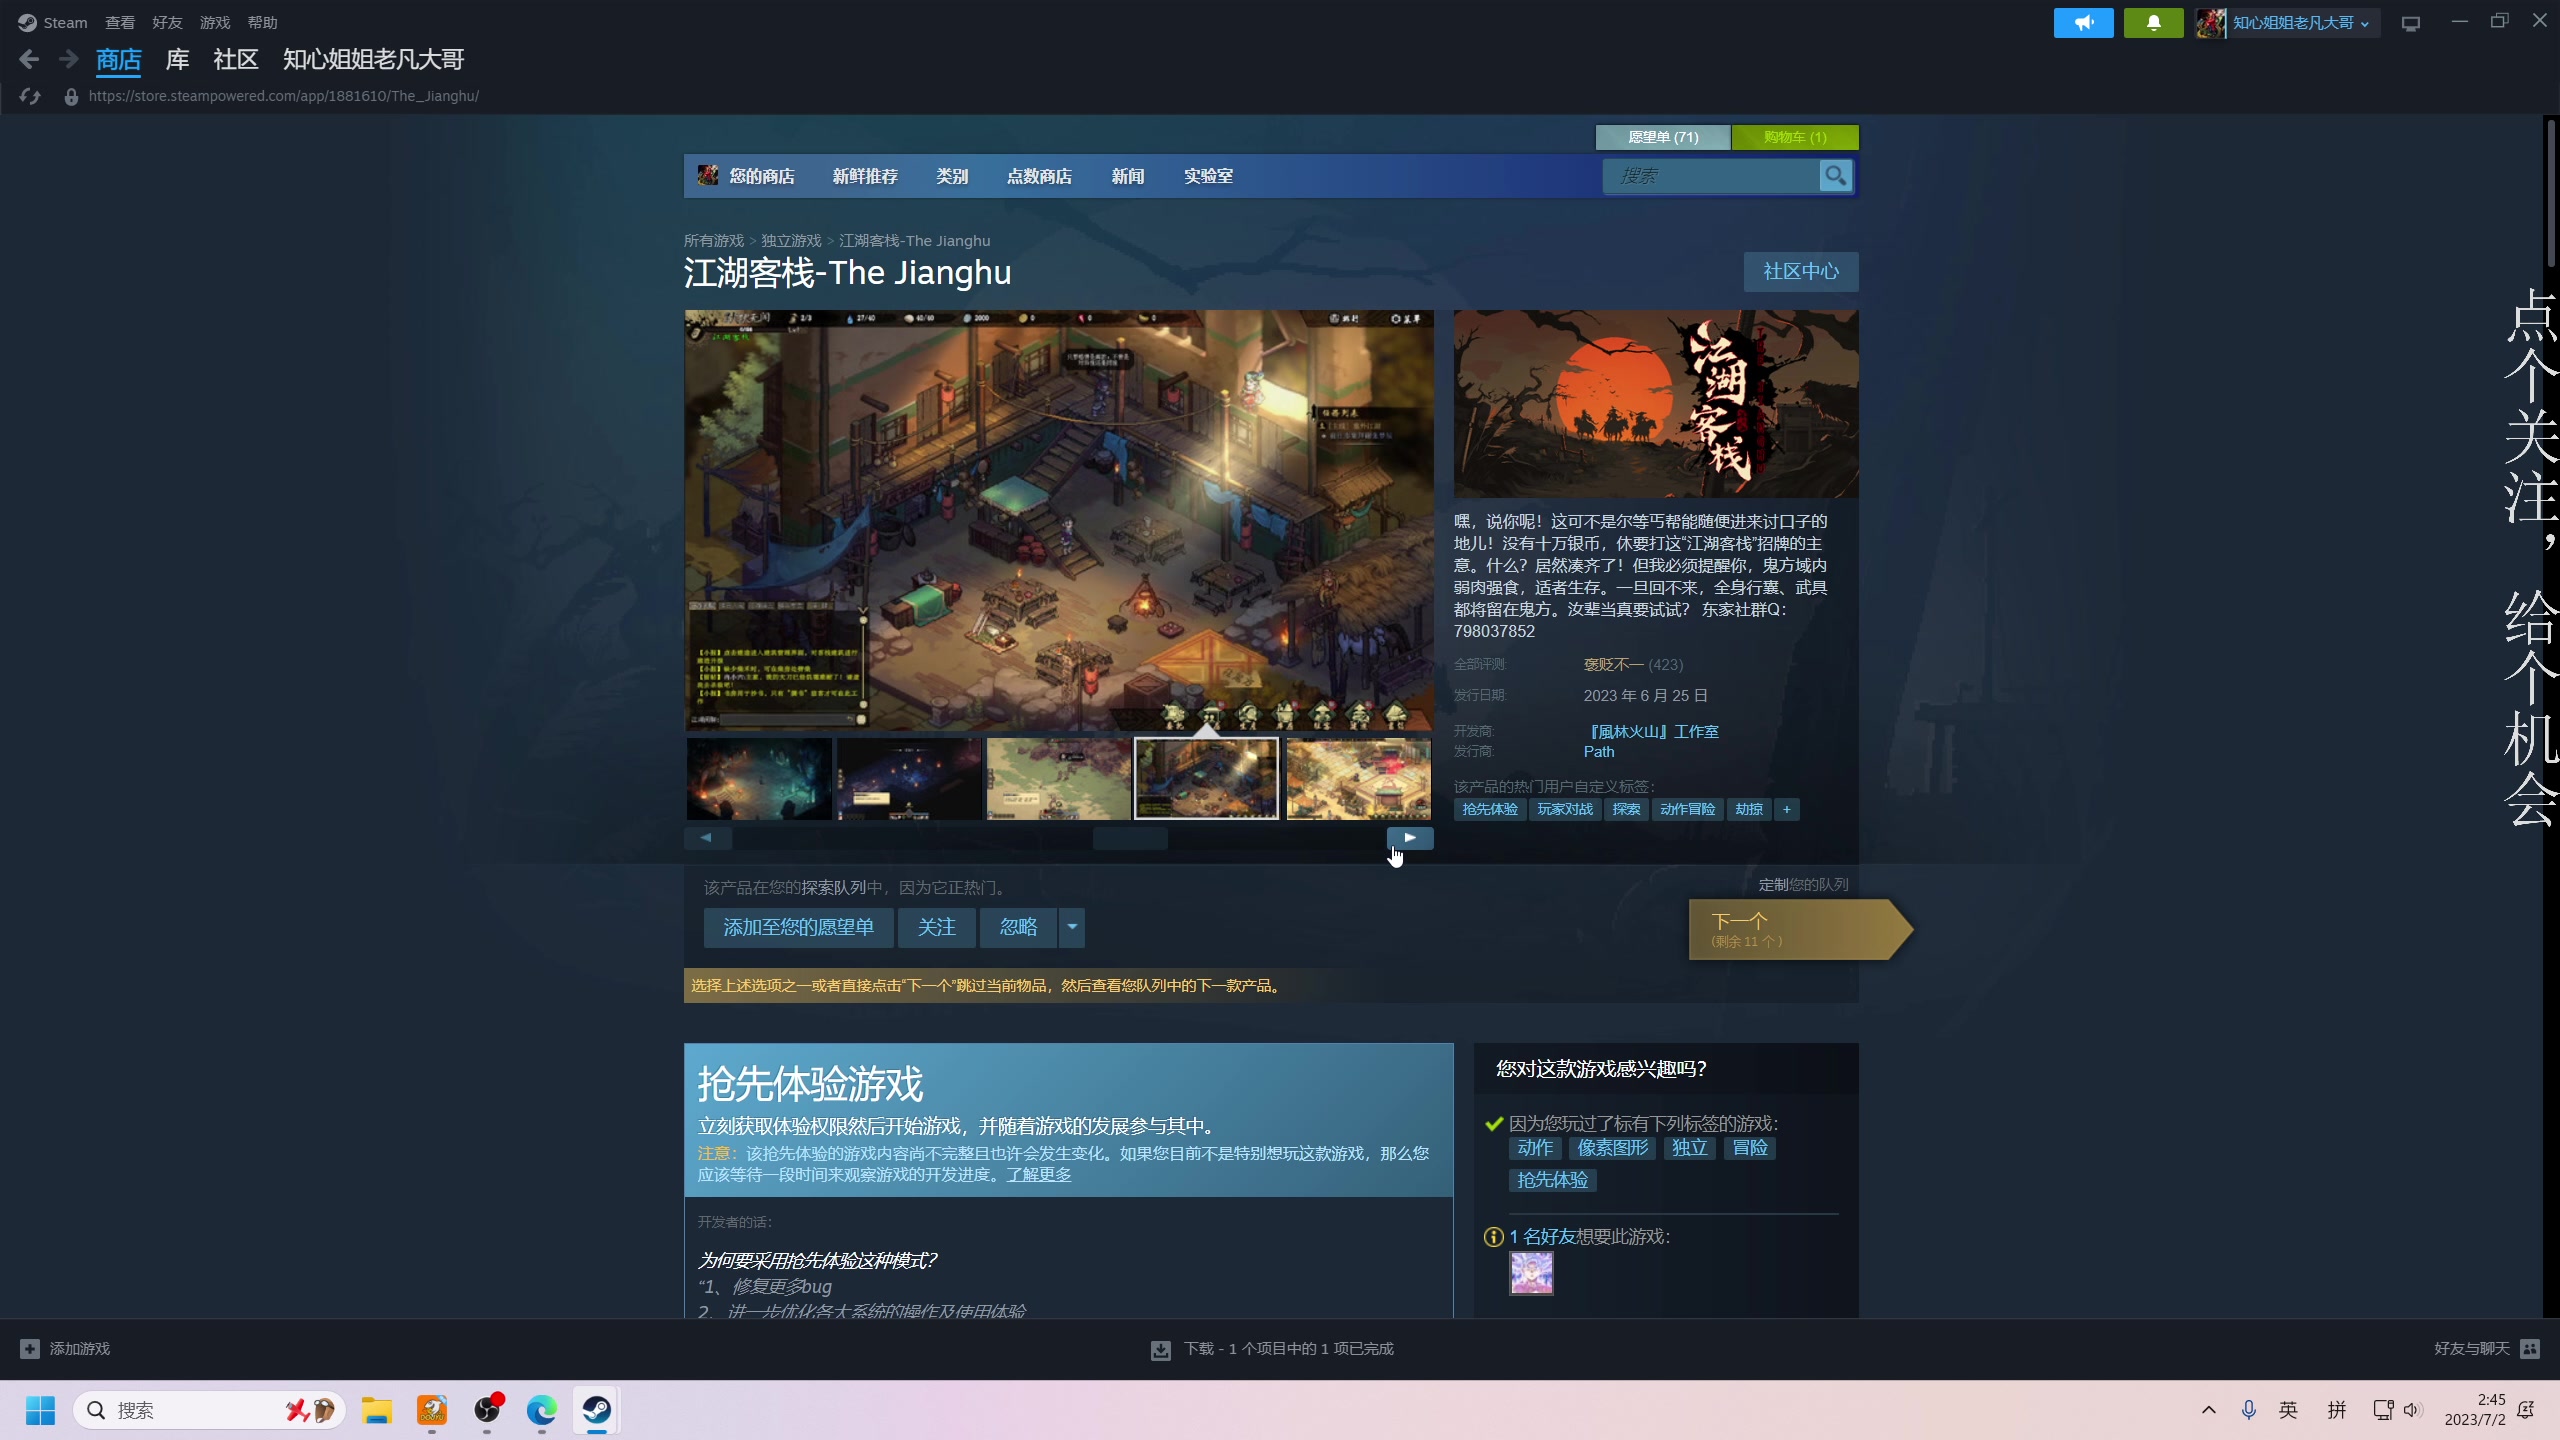Open the 帮助 help menu
The image size is (2560, 1440).
(262, 23)
